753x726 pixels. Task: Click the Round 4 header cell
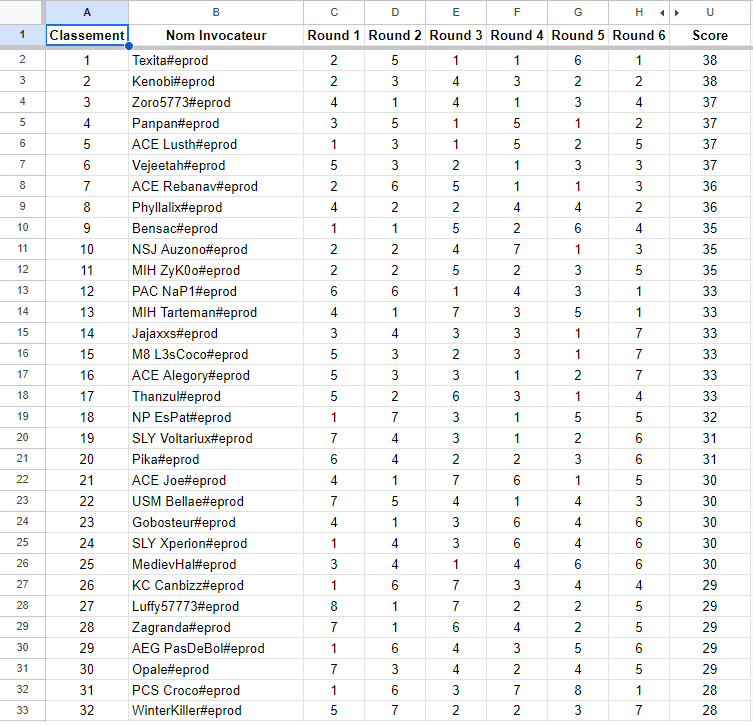click(517, 36)
